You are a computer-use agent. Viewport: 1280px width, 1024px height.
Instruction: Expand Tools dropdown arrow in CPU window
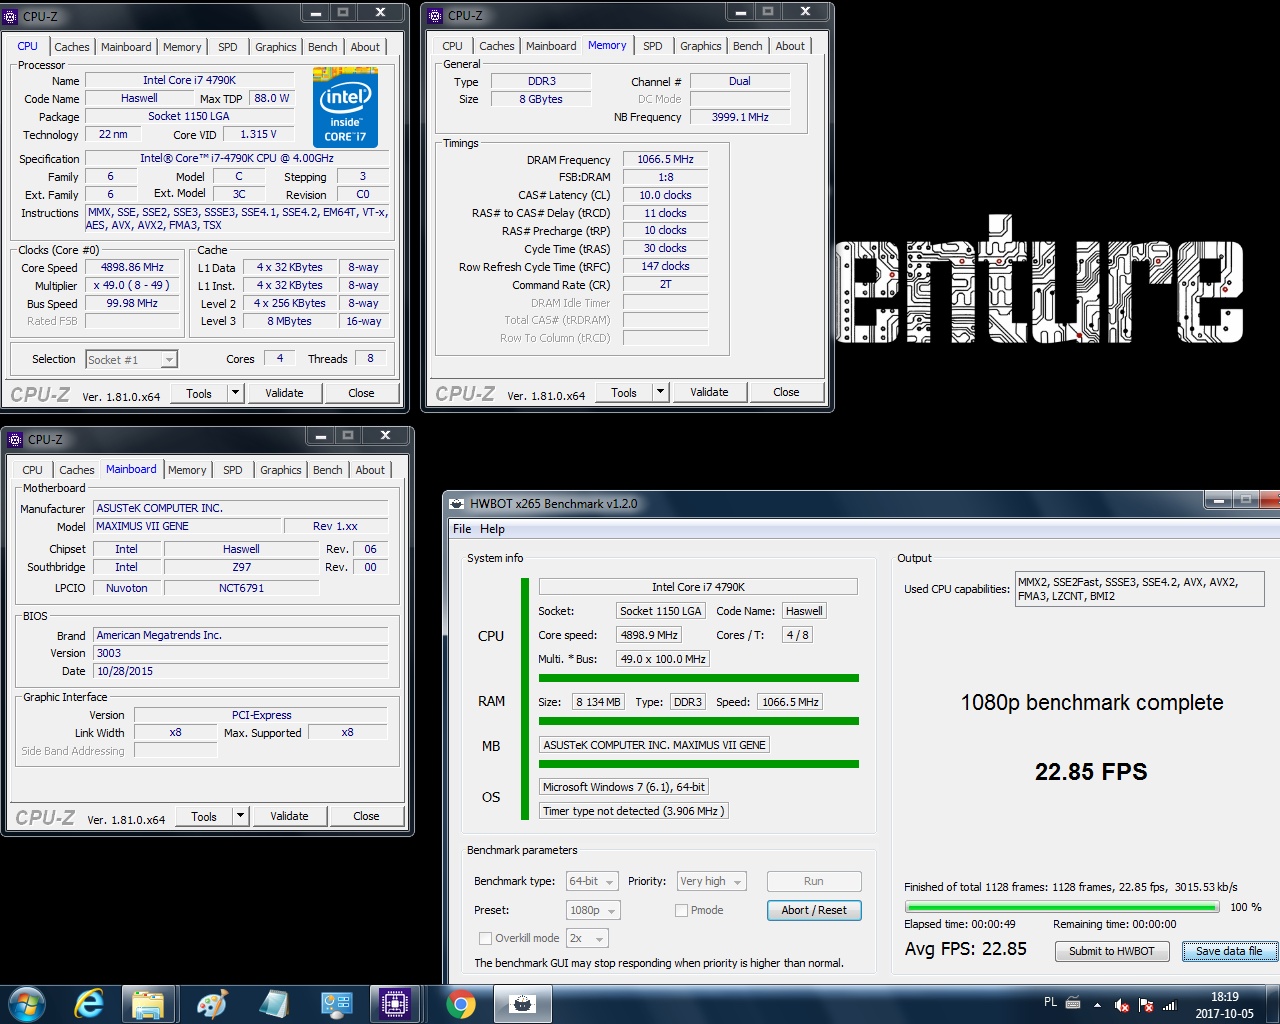pyautogui.click(x=235, y=393)
